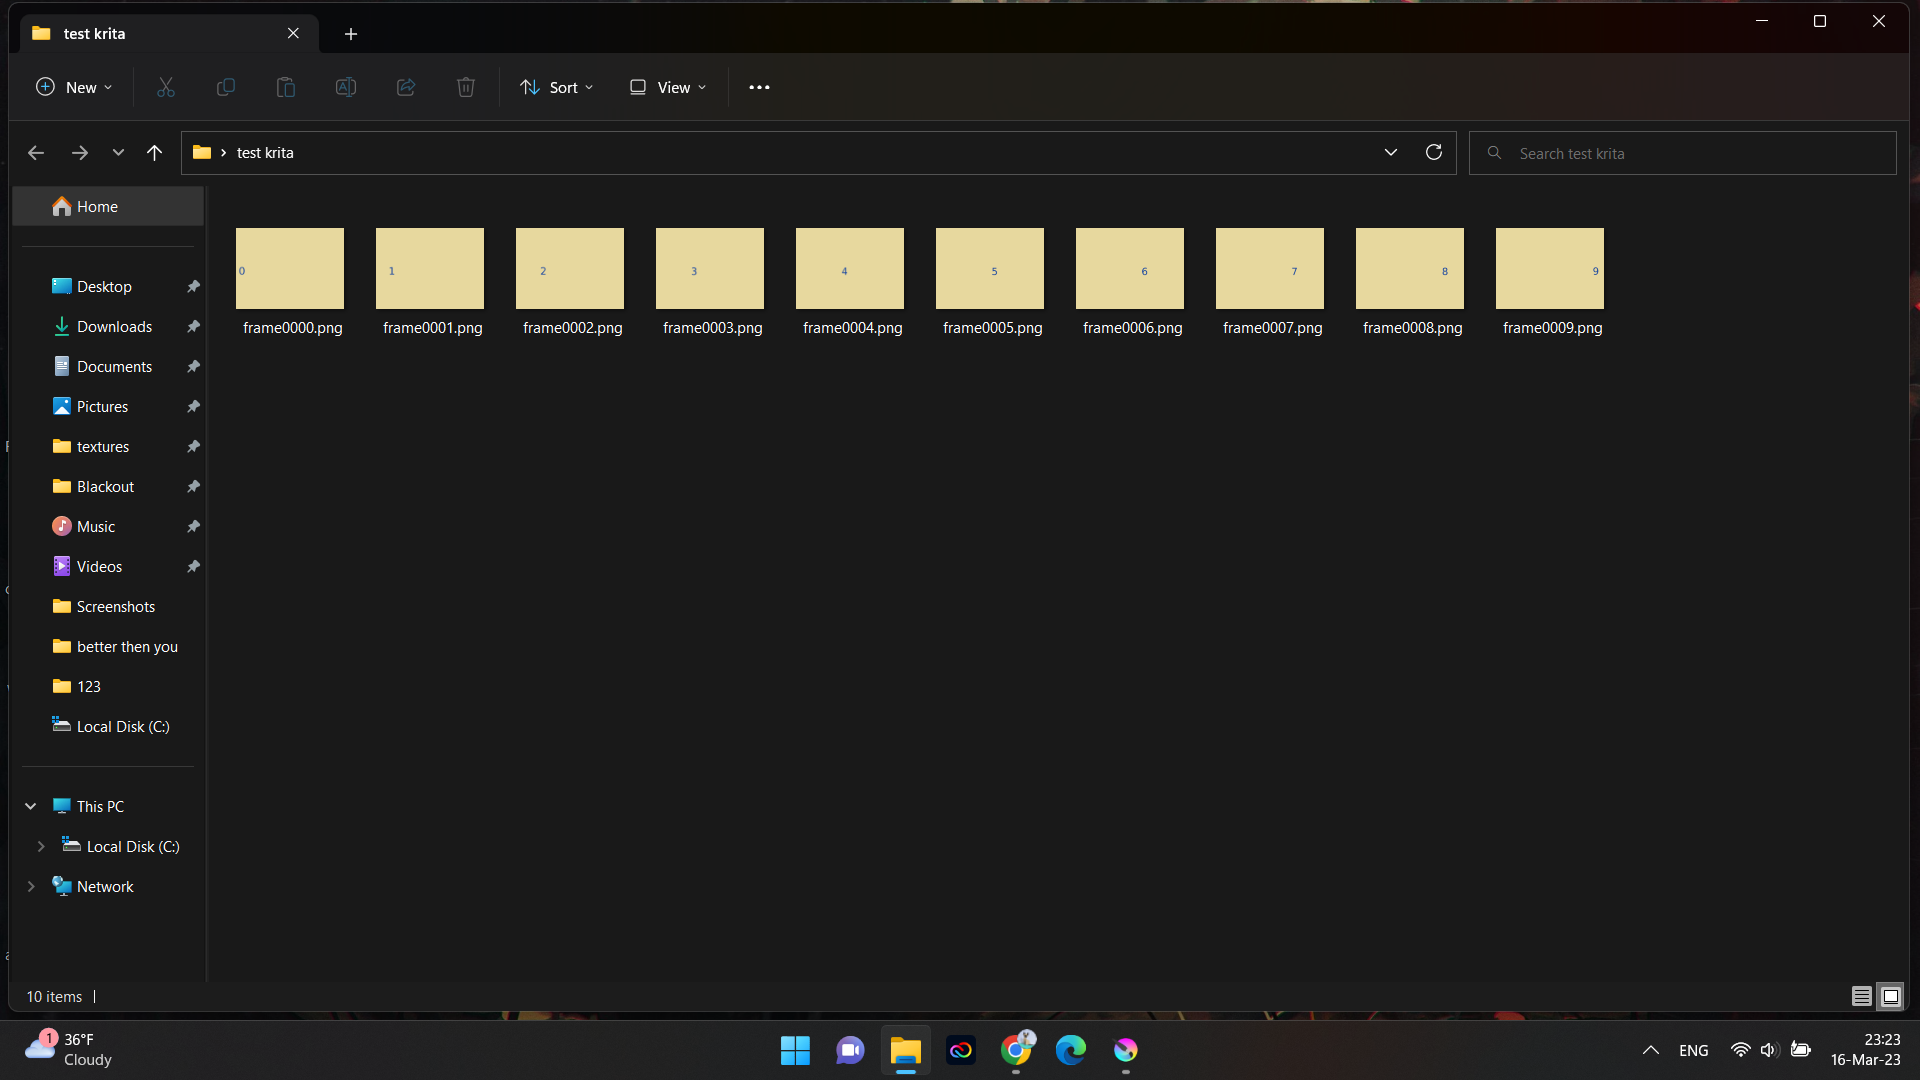Image resolution: width=1920 pixels, height=1080 pixels.
Task: Click the Cut scissors icon in toolbar
Action: [166, 87]
